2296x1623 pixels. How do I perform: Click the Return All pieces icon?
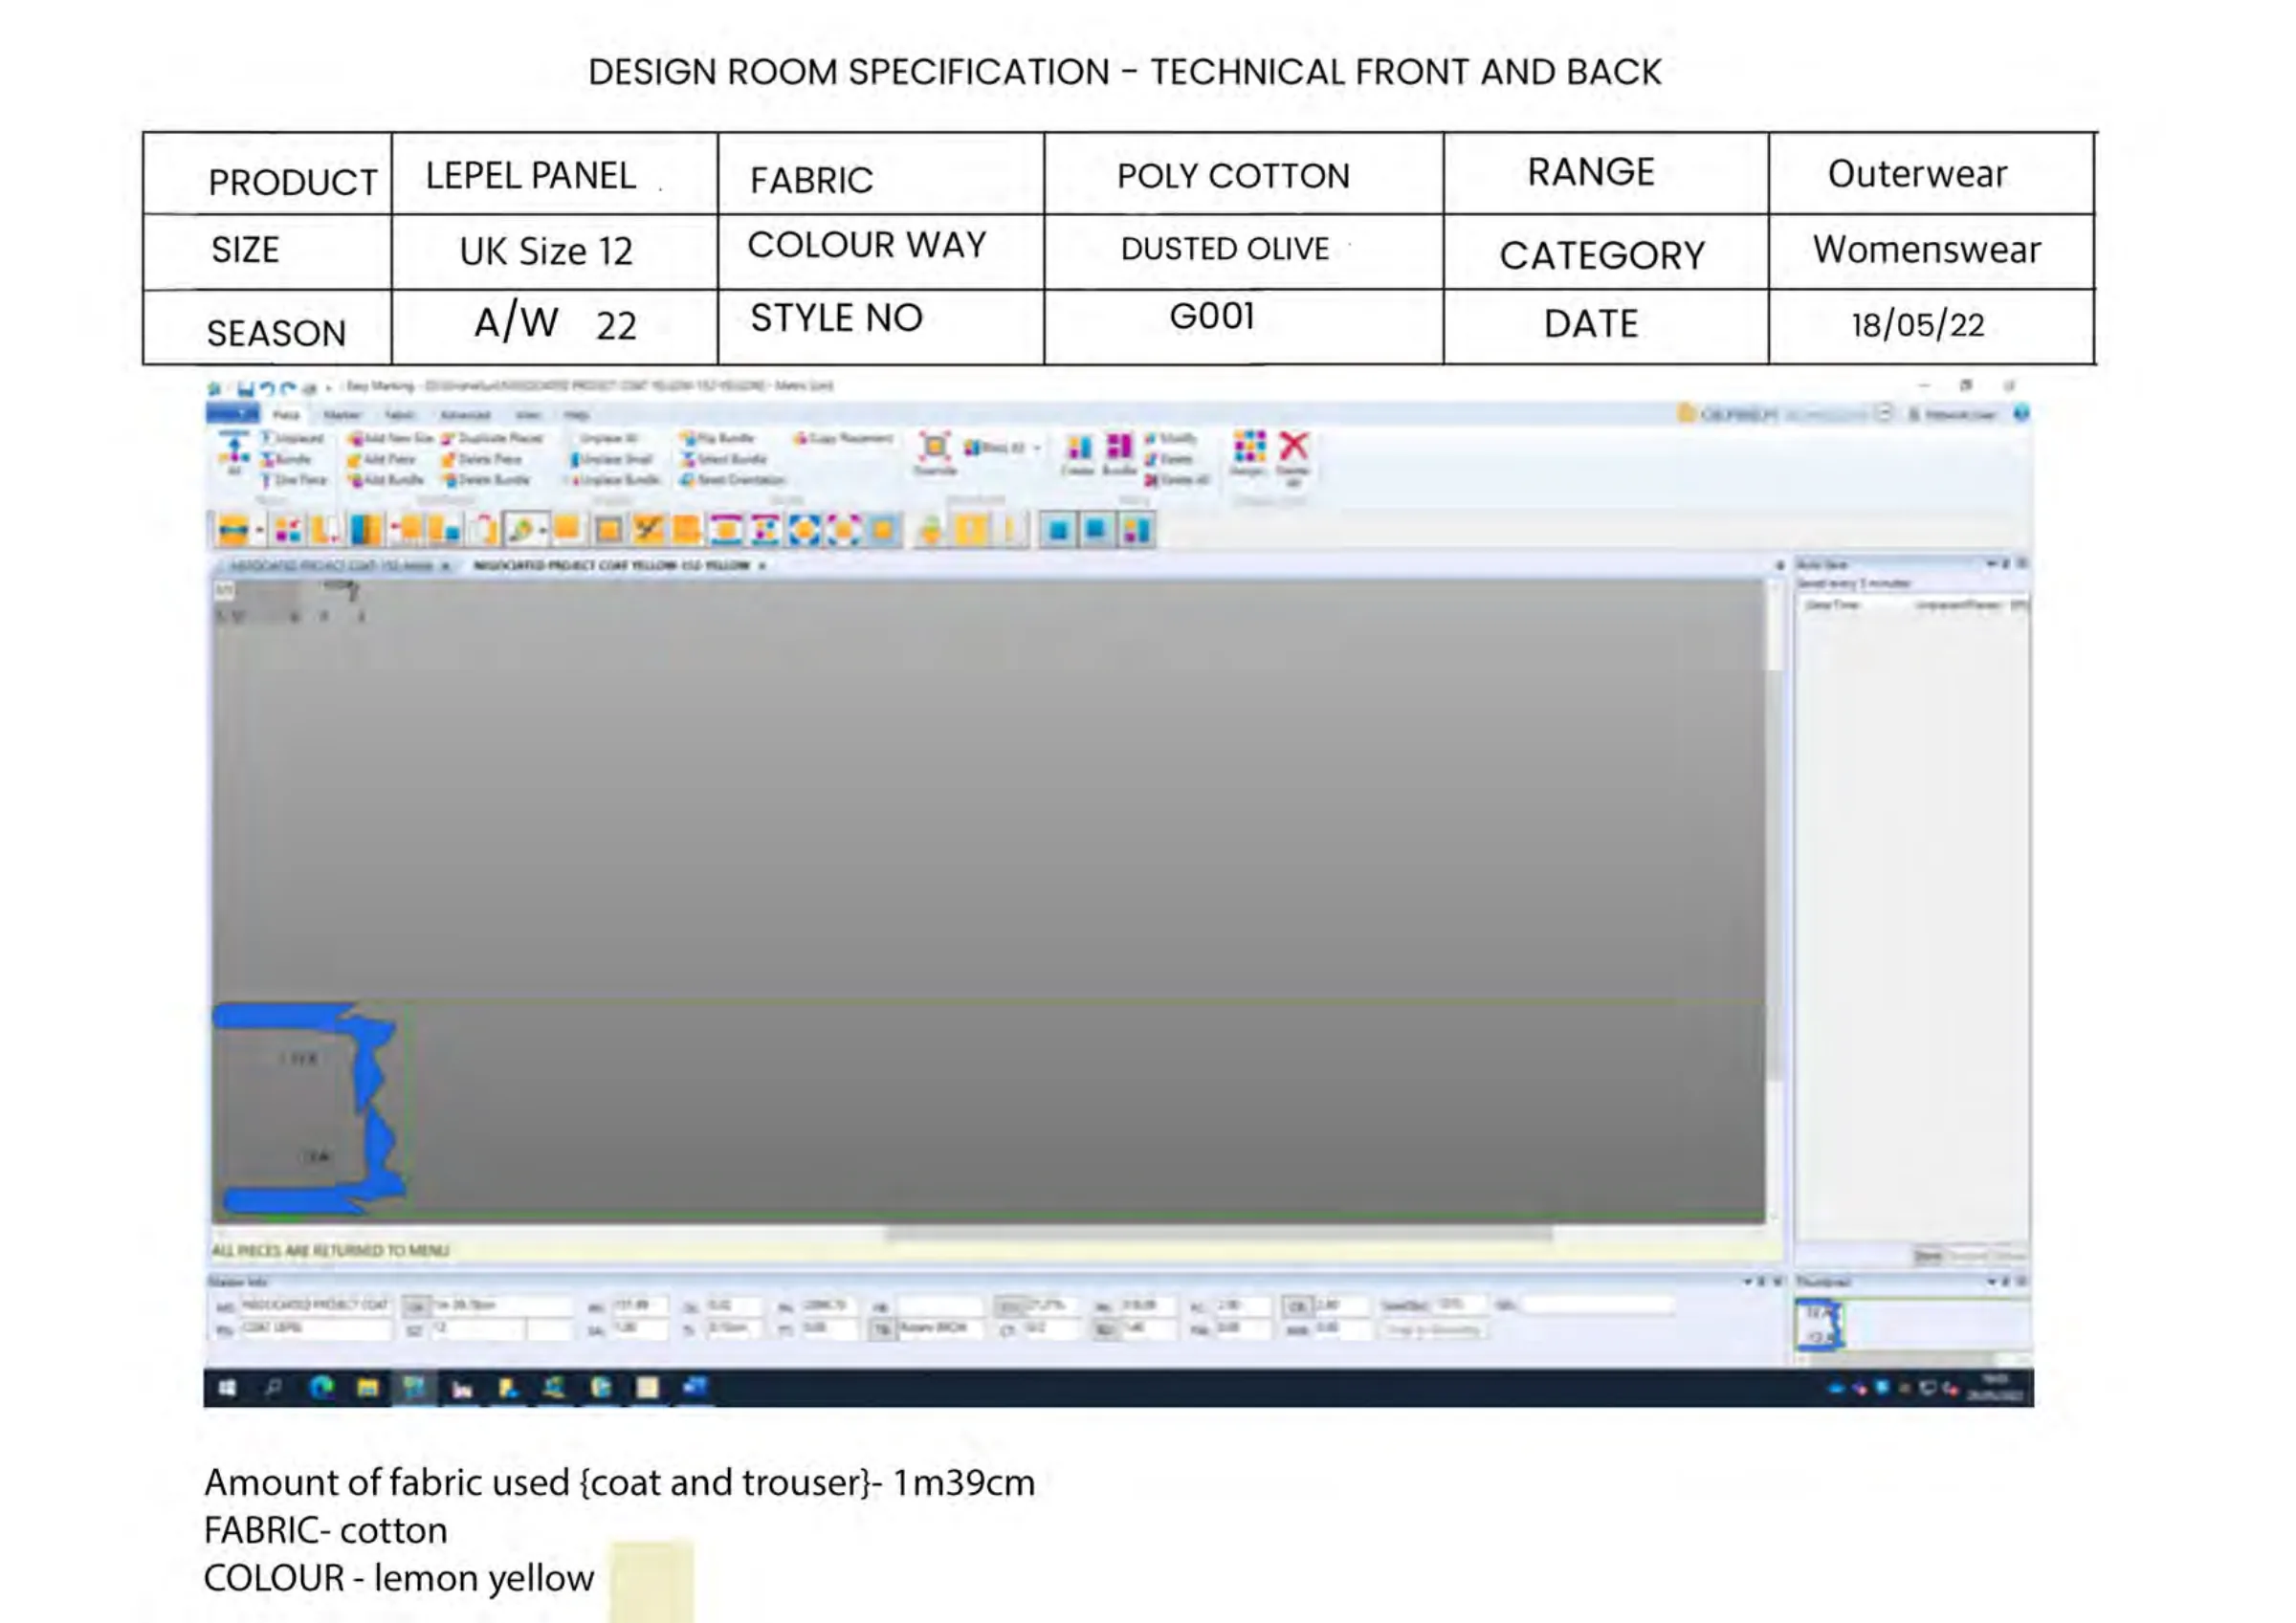coord(234,452)
